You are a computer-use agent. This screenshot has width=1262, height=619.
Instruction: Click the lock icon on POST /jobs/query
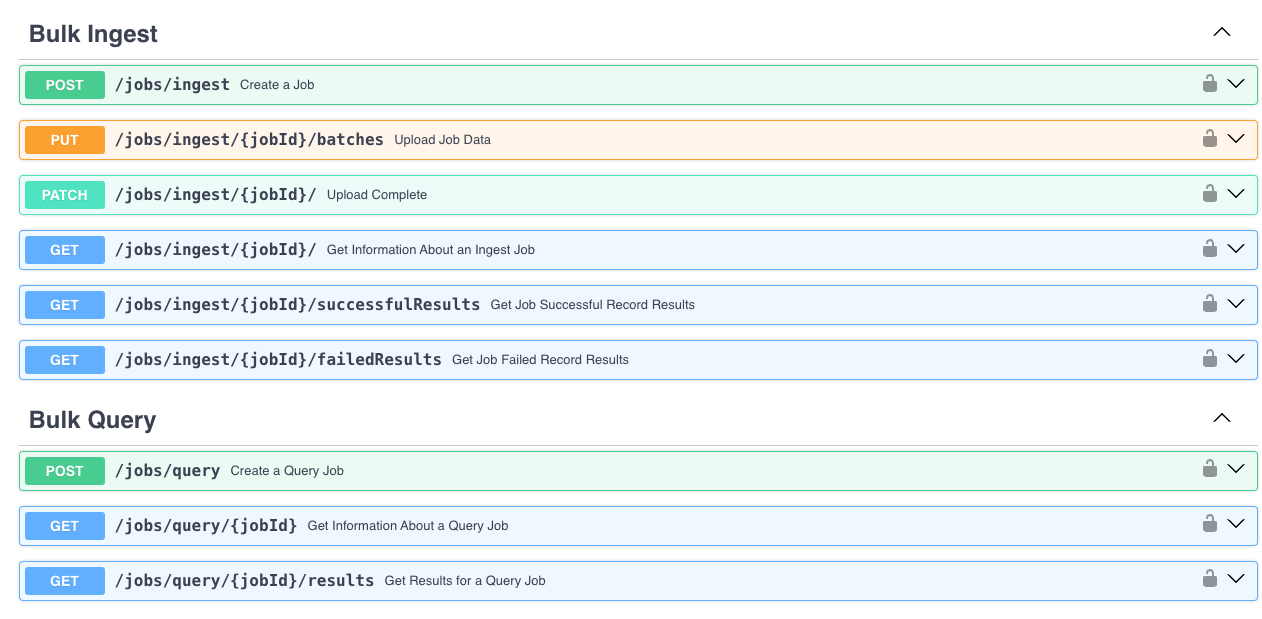[x=1210, y=470]
